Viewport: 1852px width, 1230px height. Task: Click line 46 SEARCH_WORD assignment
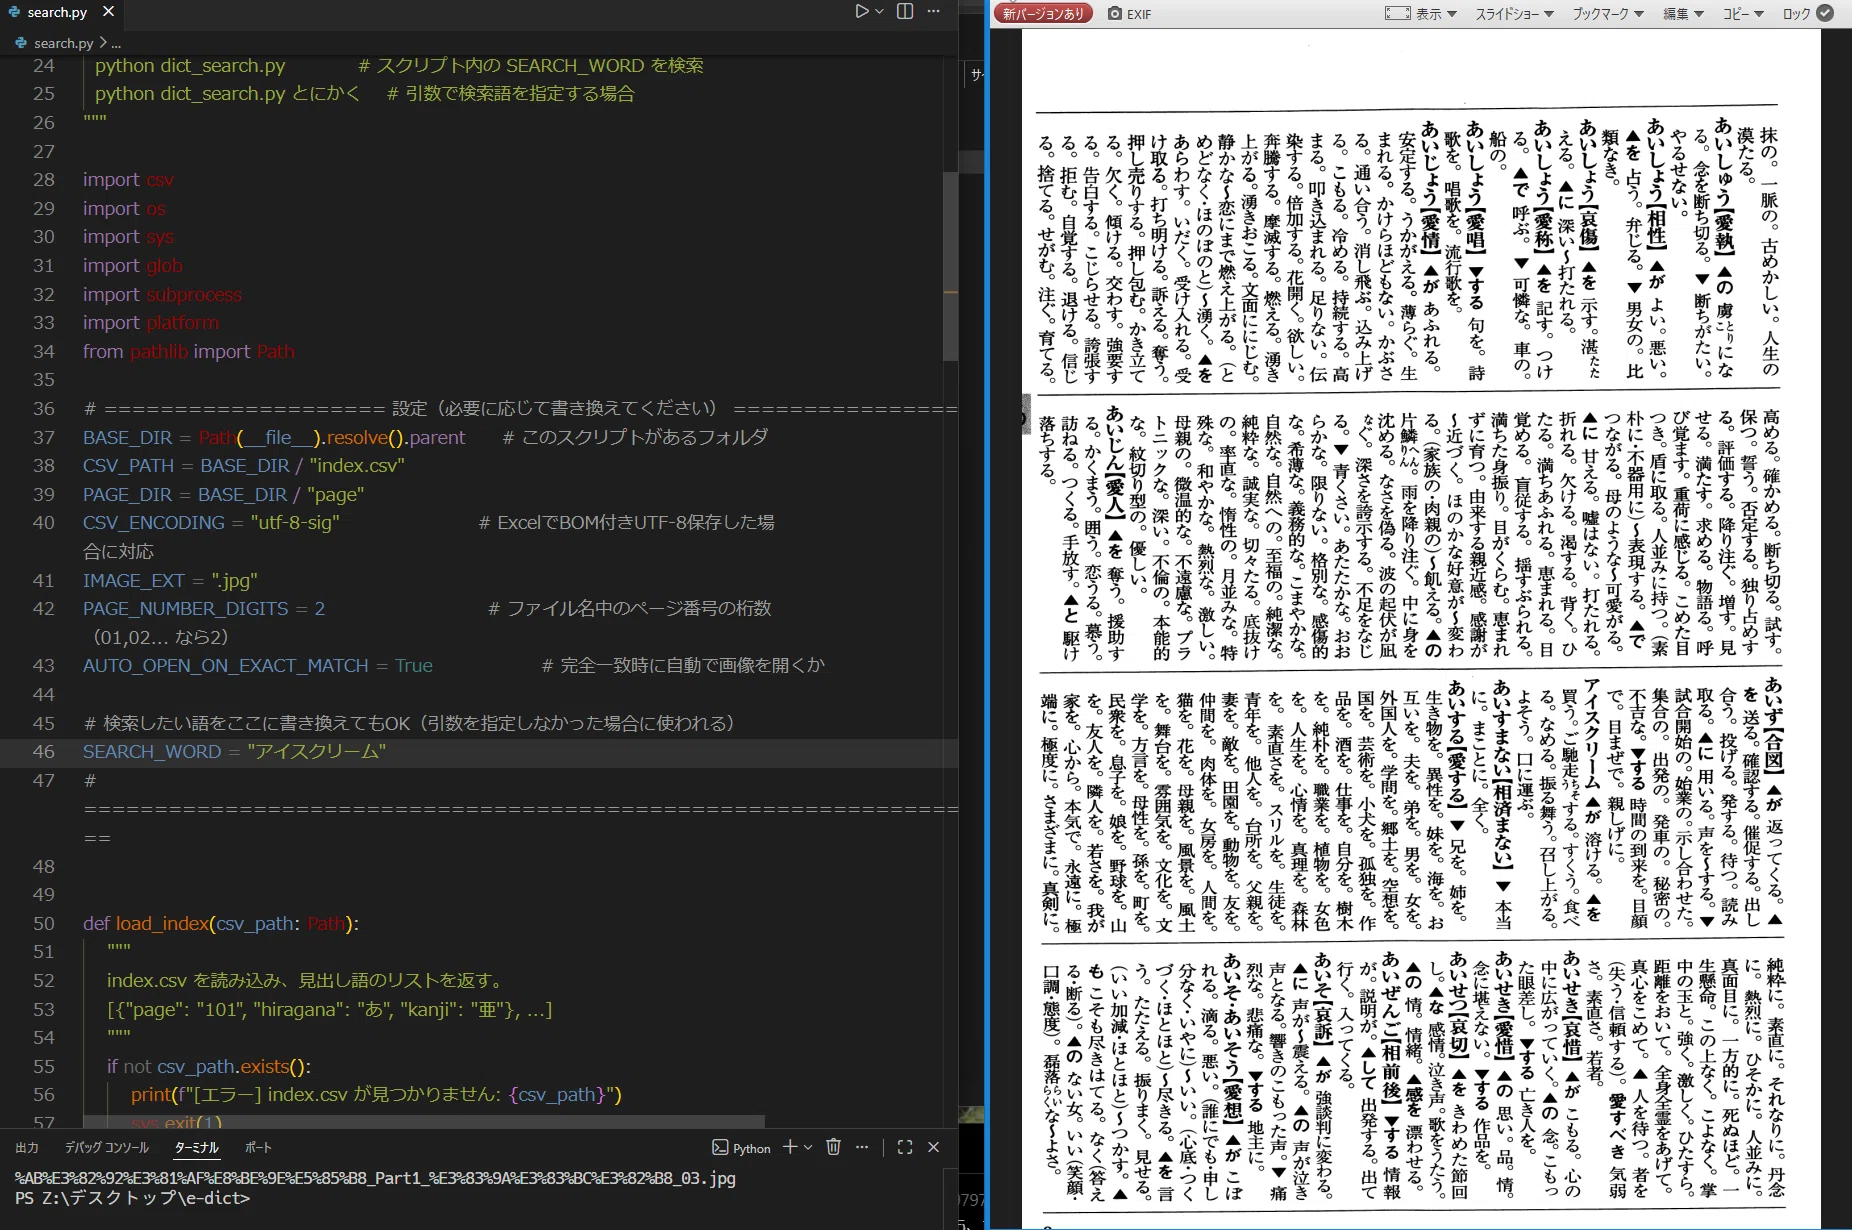(x=234, y=751)
